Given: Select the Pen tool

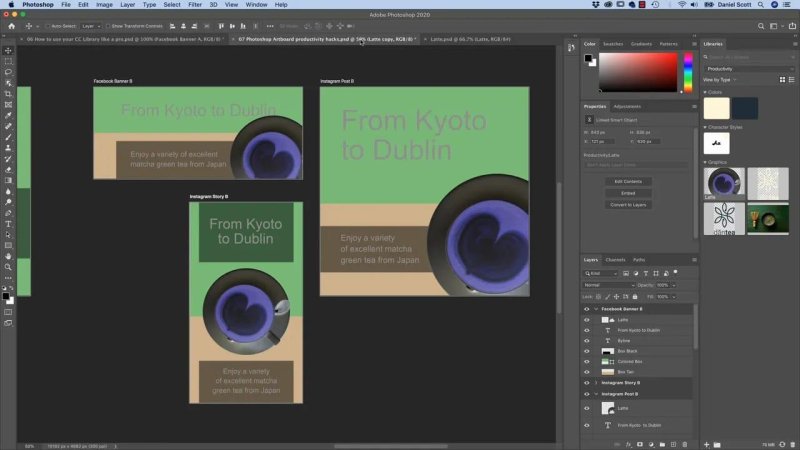Looking at the screenshot, I should click(x=8, y=213).
